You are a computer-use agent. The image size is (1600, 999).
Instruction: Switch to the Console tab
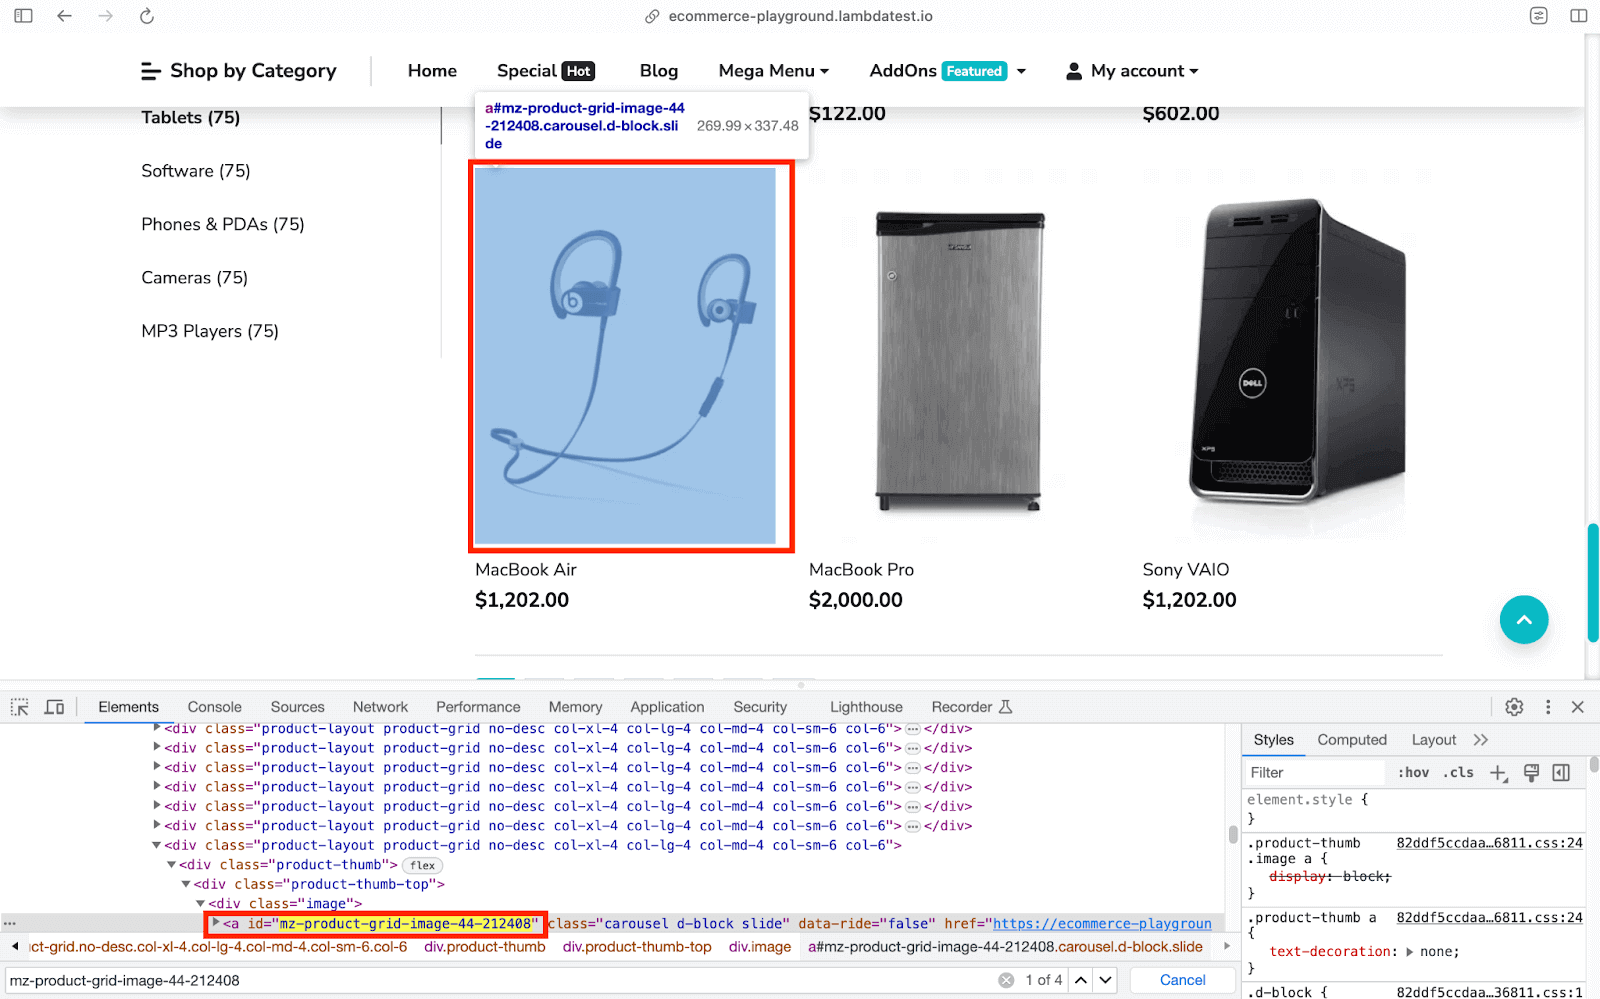click(215, 707)
